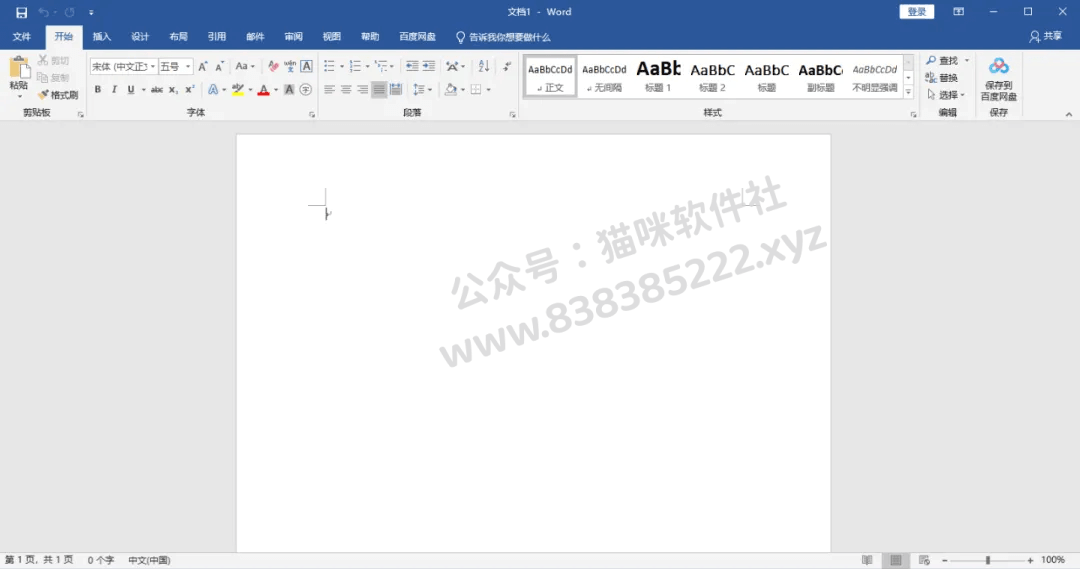Undo the last action via the title bar arrow
The image size is (1080, 569).
[x=43, y=12]
